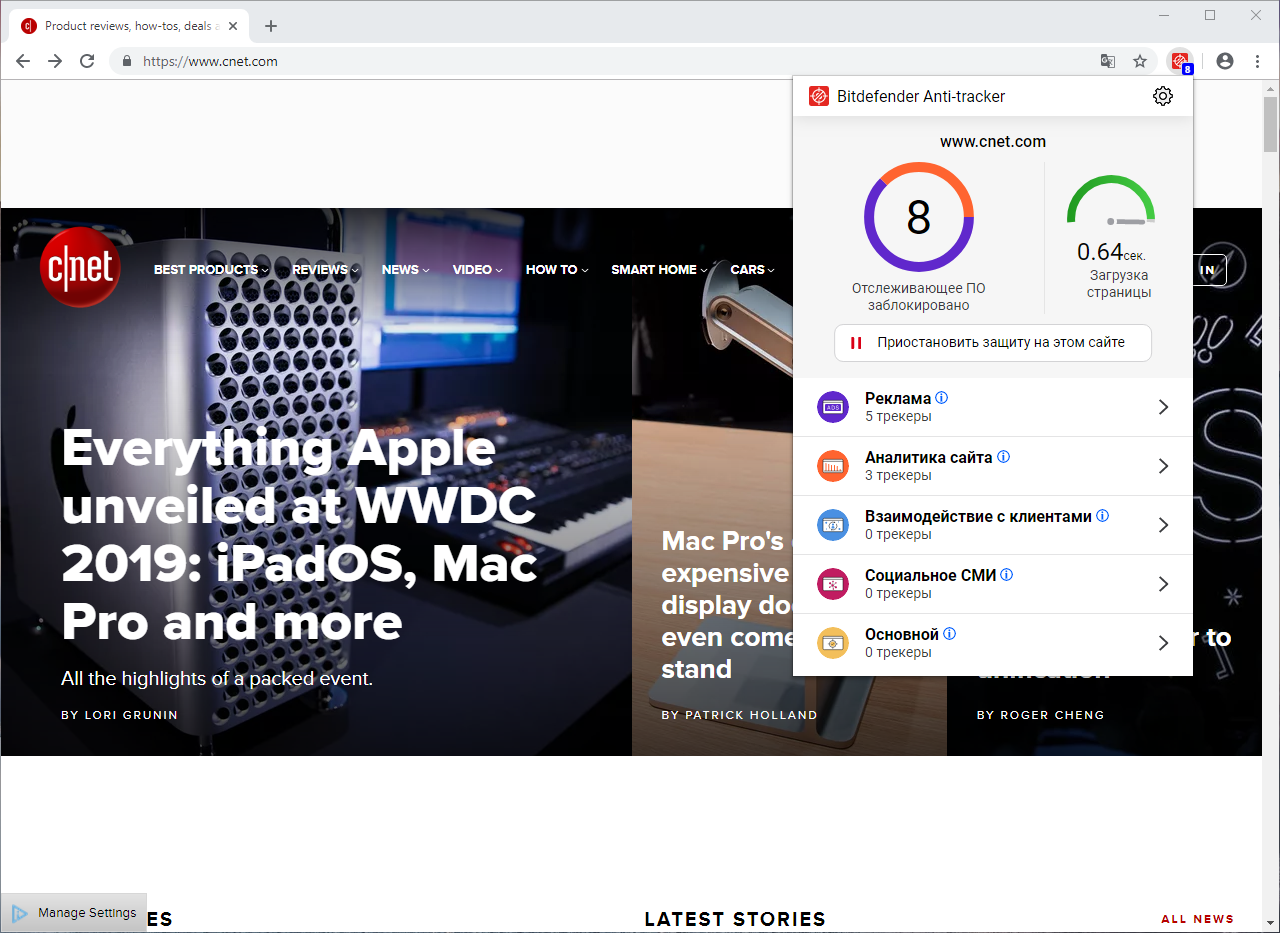The width and height of the screenshot is (1280, 933).
Task: Click the page vertical scrollbar thumb
Action: [1270, 125]
